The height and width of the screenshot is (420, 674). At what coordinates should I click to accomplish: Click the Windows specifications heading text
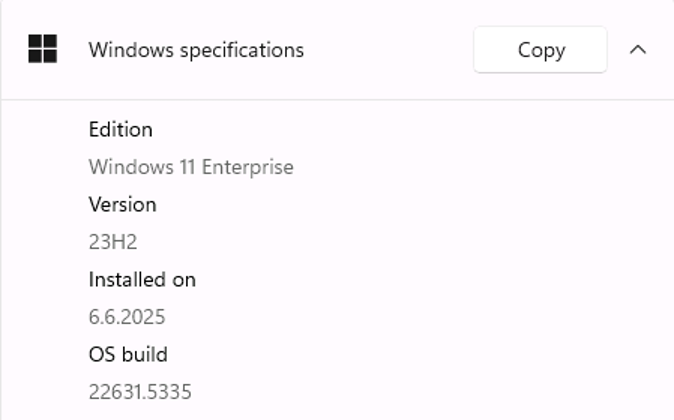click(x=196, y=50)
